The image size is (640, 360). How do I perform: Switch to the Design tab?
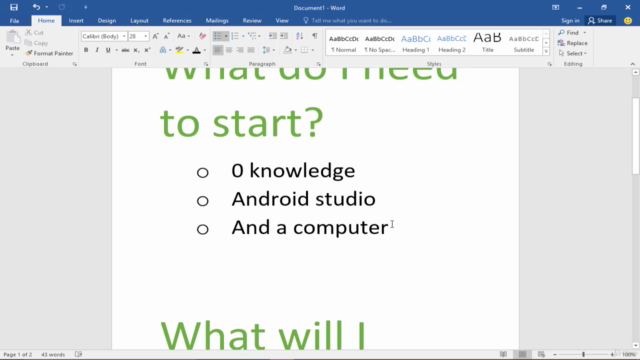point(107,20)
